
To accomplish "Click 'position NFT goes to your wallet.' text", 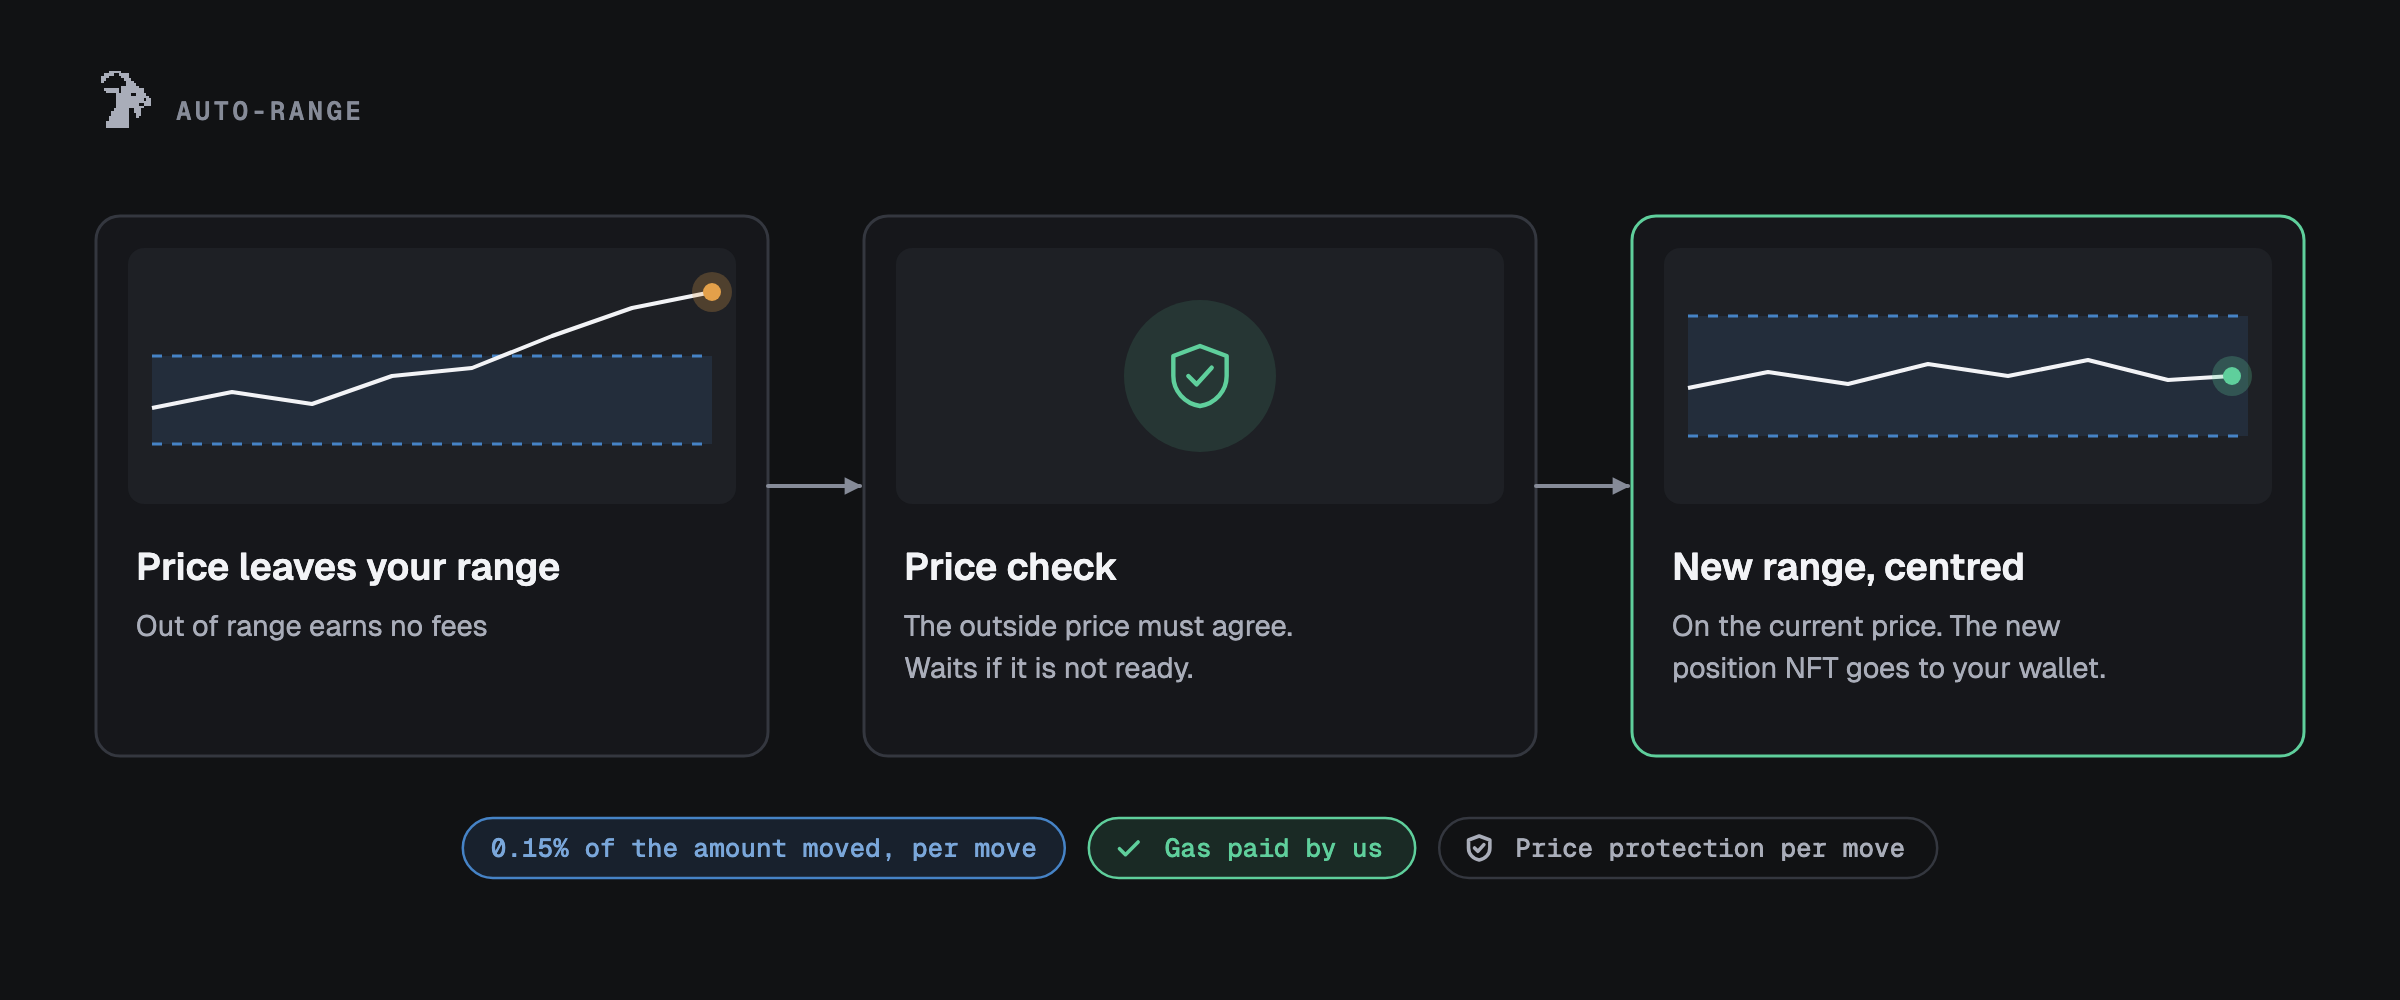I will coord(1889,668).
